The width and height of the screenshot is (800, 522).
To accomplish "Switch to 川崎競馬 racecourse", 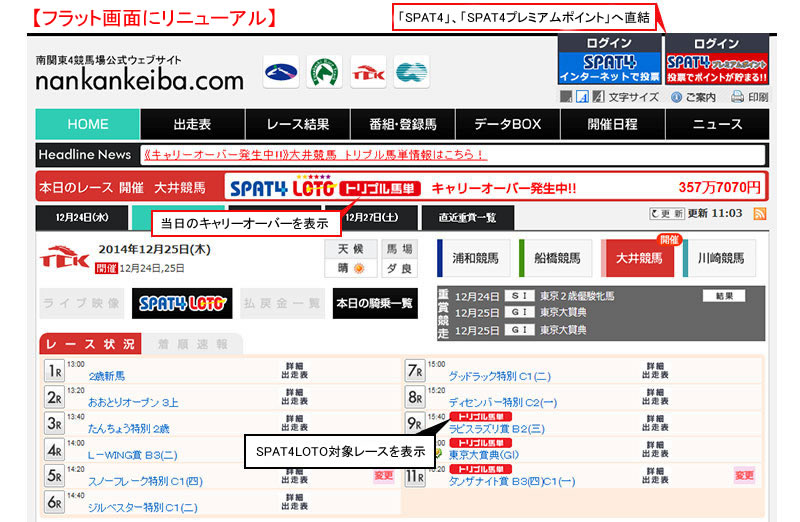I will [720, 258].
